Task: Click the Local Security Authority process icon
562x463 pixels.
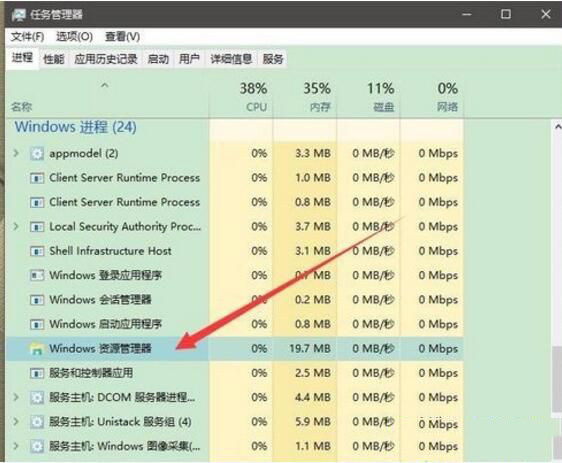Action: coord(37,227)
